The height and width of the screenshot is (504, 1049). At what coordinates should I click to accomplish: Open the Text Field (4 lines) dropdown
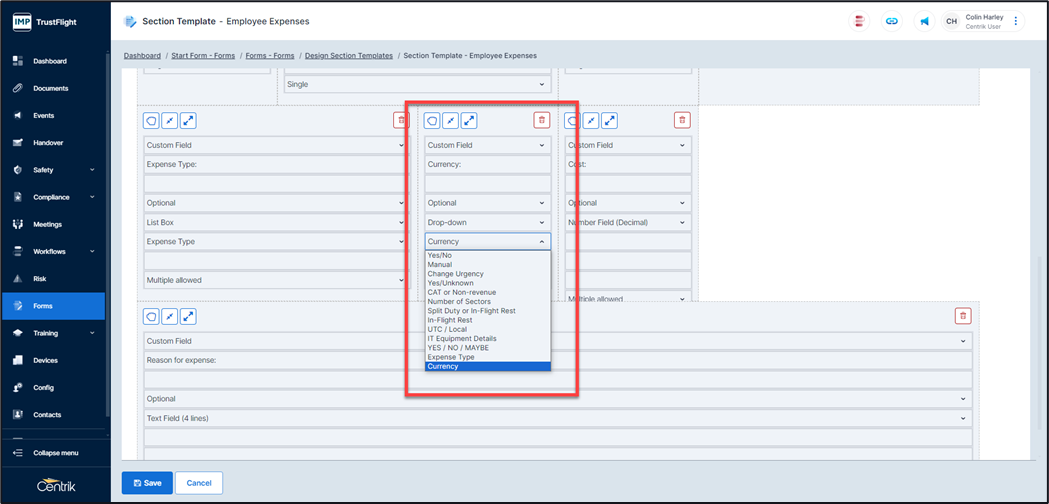click(558, 418)
